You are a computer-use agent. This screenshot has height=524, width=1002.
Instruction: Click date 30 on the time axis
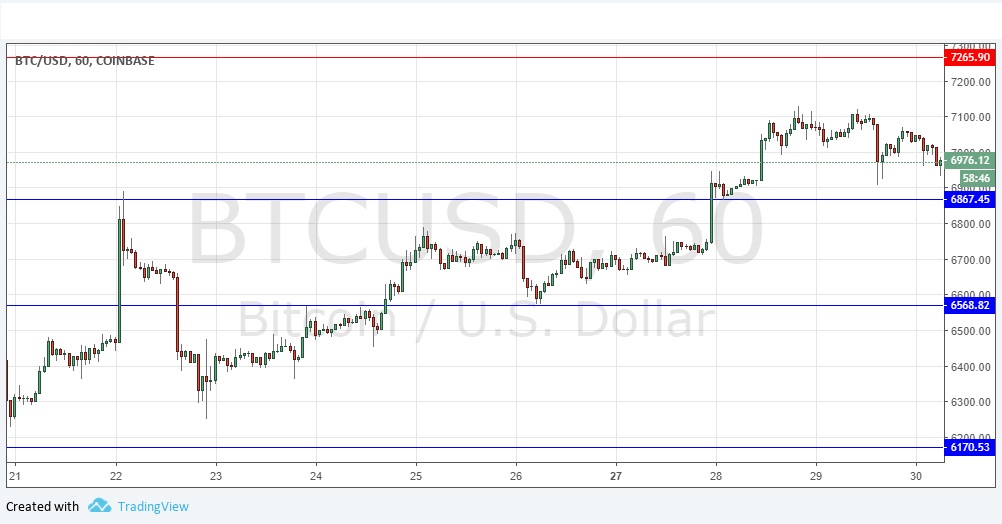pyautogui.click(x=916, y=476)
